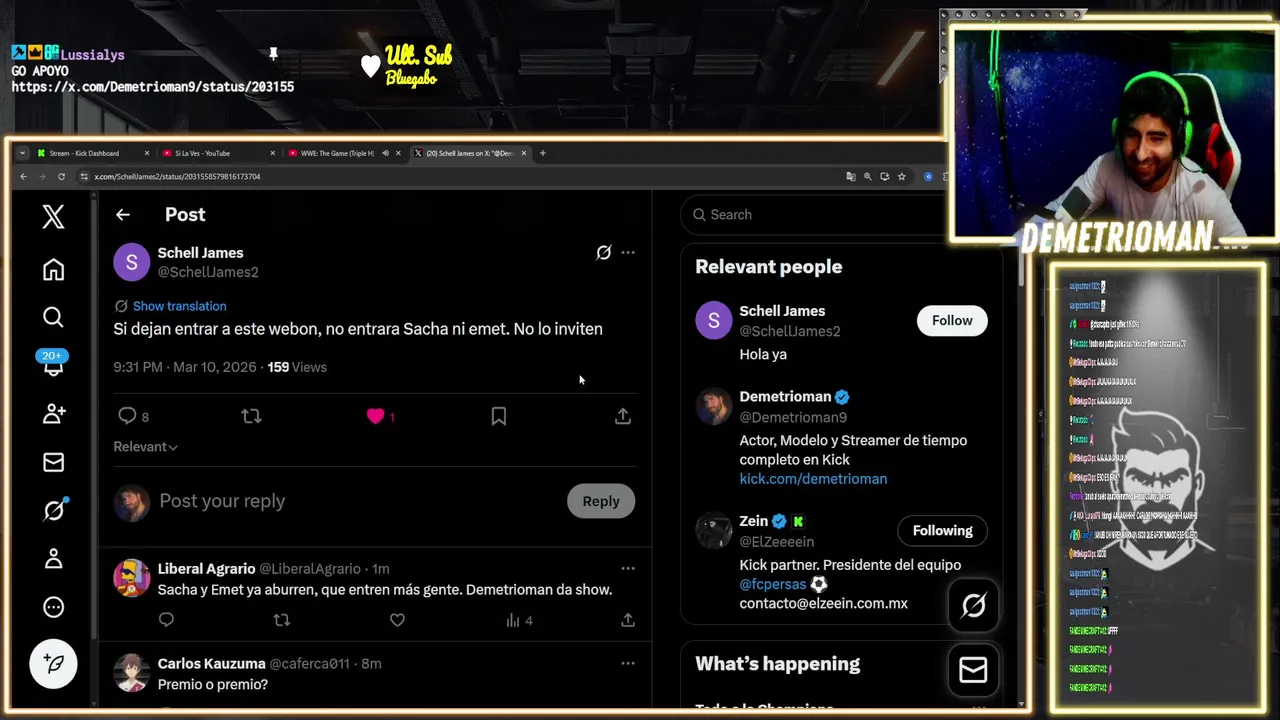This screenshot has width=1280, height=720.
Task: Open Notifications bell with 20+ badge
Action: tap(53, 364)
